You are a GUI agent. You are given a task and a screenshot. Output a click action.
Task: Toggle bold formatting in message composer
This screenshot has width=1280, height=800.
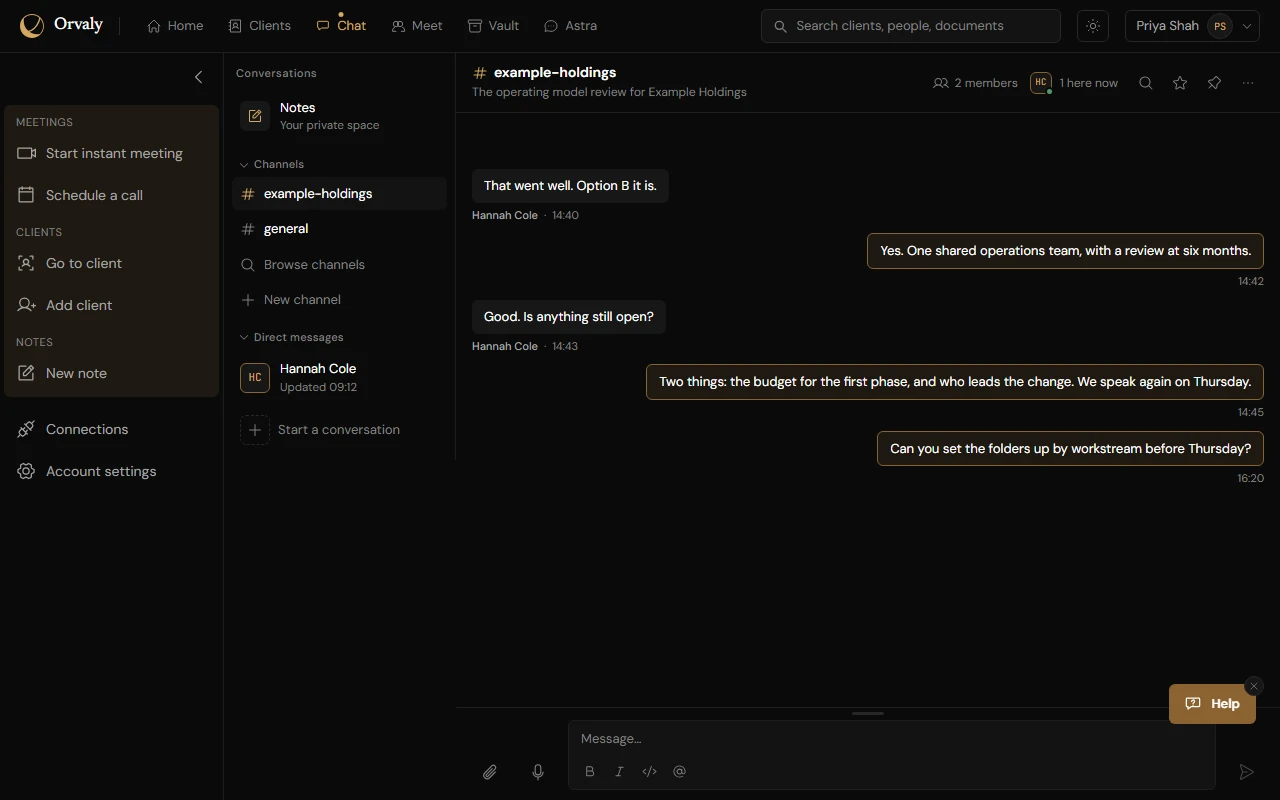click(590, 771)
